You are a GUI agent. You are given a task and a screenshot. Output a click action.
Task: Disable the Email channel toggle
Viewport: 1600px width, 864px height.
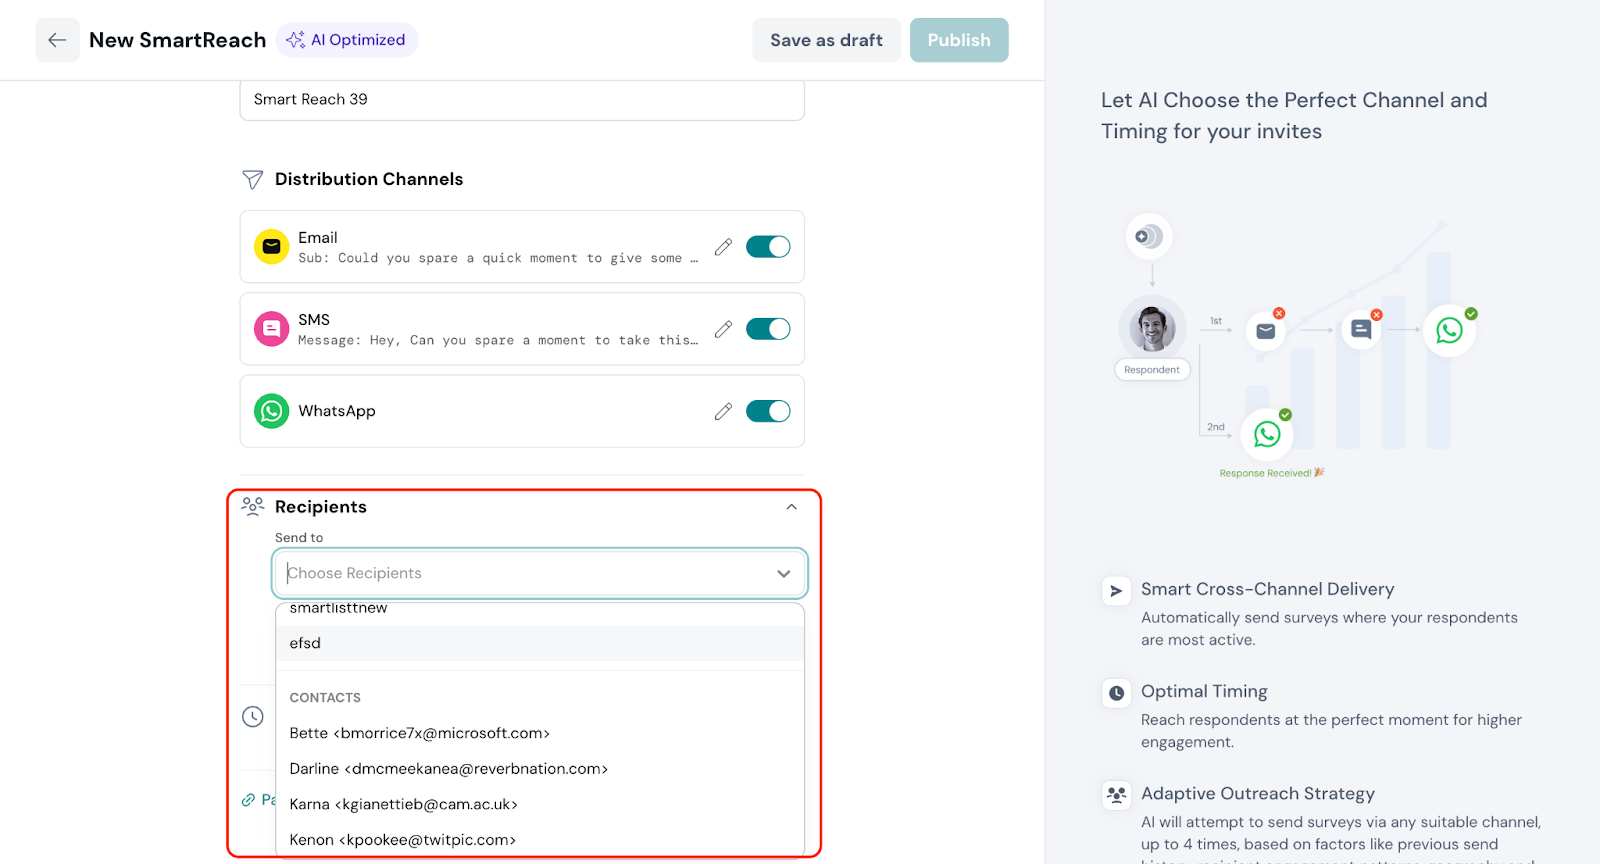click(767, 247)
